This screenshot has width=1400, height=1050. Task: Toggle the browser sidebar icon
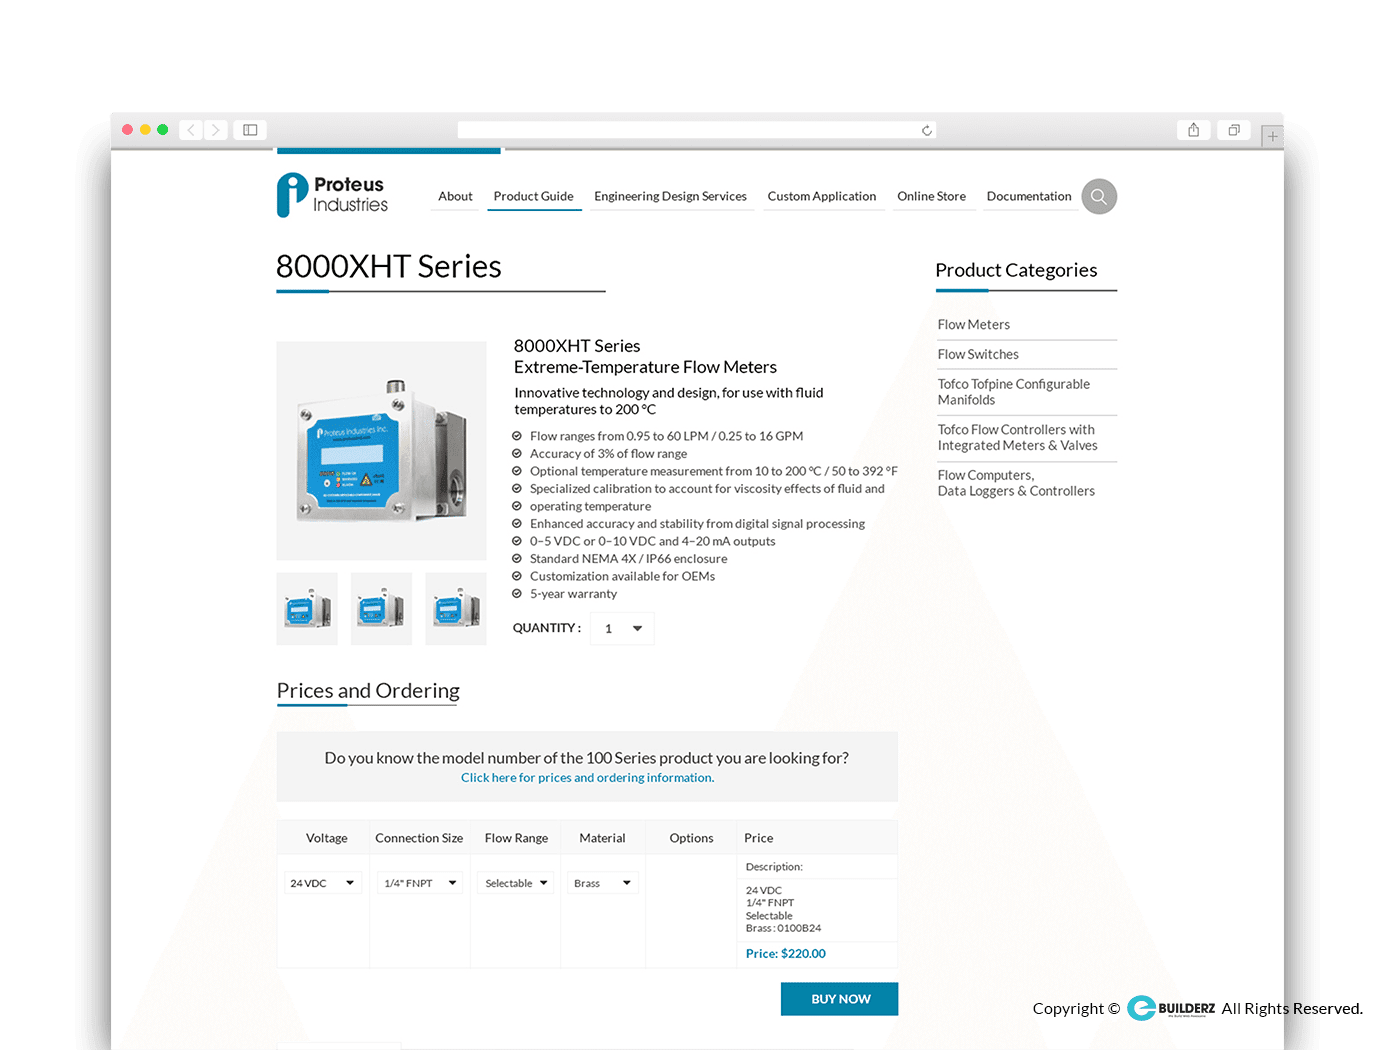(x=250, y=130)
